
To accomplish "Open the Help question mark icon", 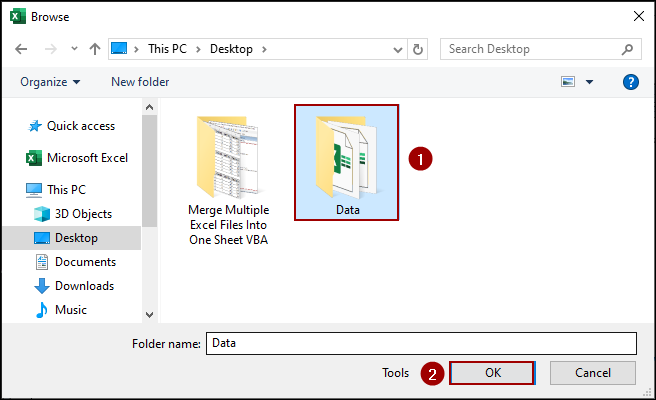I will (x=631, y=82).
